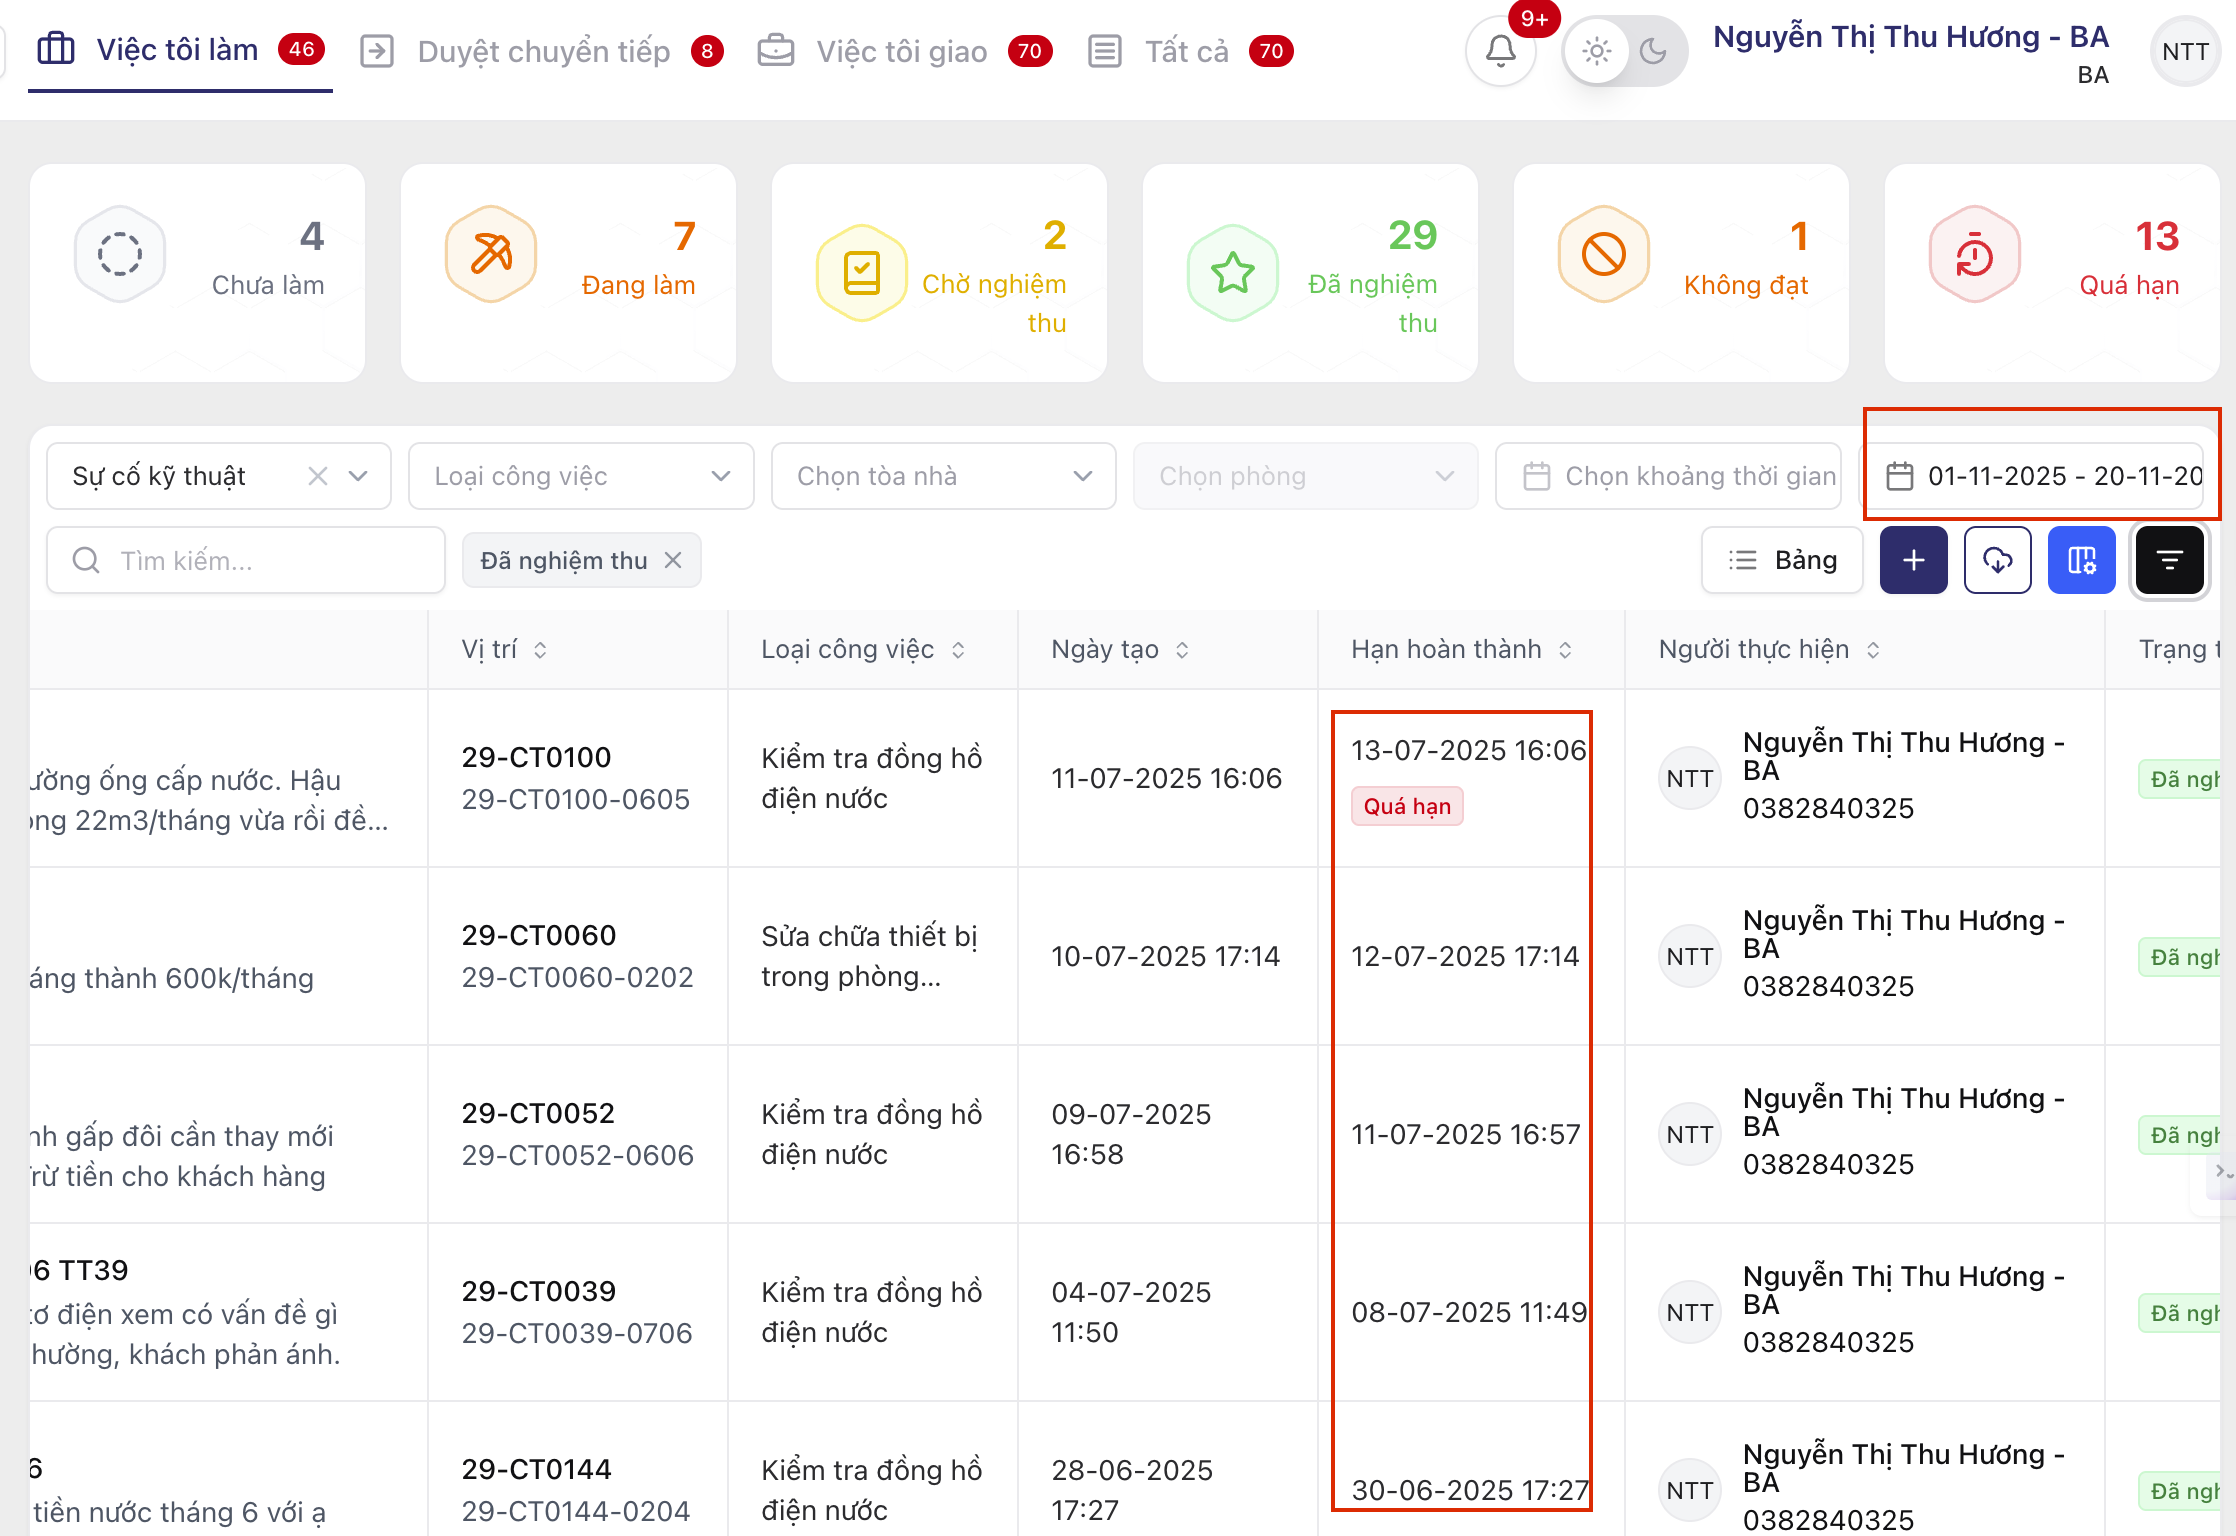Screen dimensions: 2236x1536
Task: Remove the Đã nghiệm thu filter tag
Action: coord(674,560)
